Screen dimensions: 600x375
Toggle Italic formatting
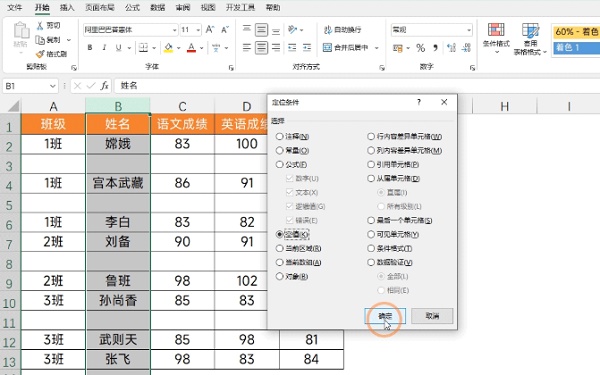point(104,47)
